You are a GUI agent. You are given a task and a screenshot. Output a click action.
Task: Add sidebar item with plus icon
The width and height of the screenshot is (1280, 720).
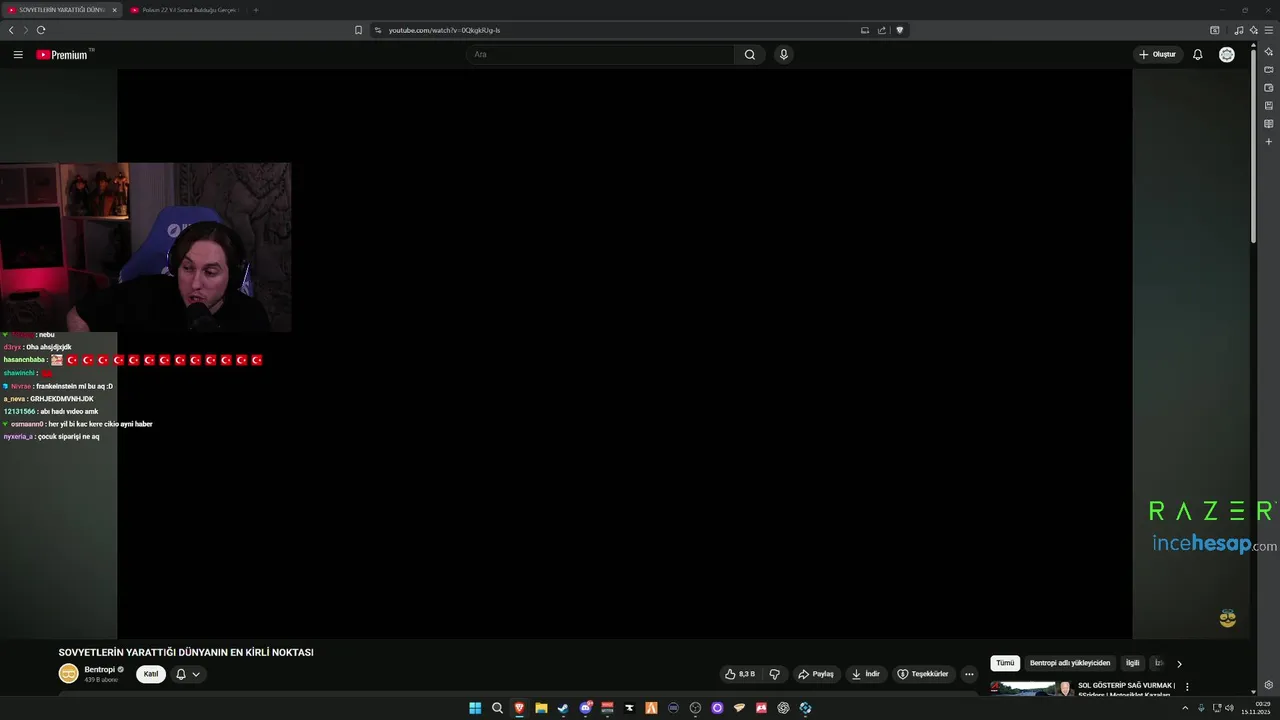click(1269, 141)
